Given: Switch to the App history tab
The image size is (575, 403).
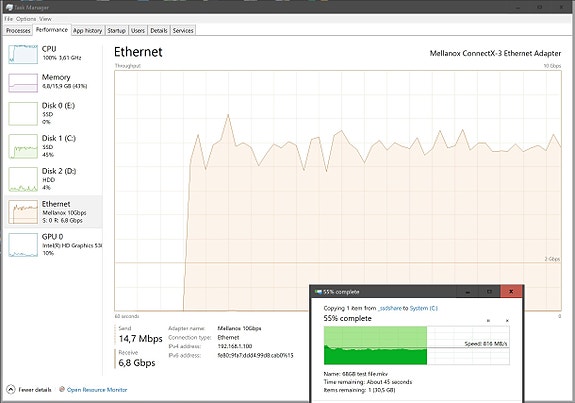Looking at the screenshot, I should click(x=87, y=30).
